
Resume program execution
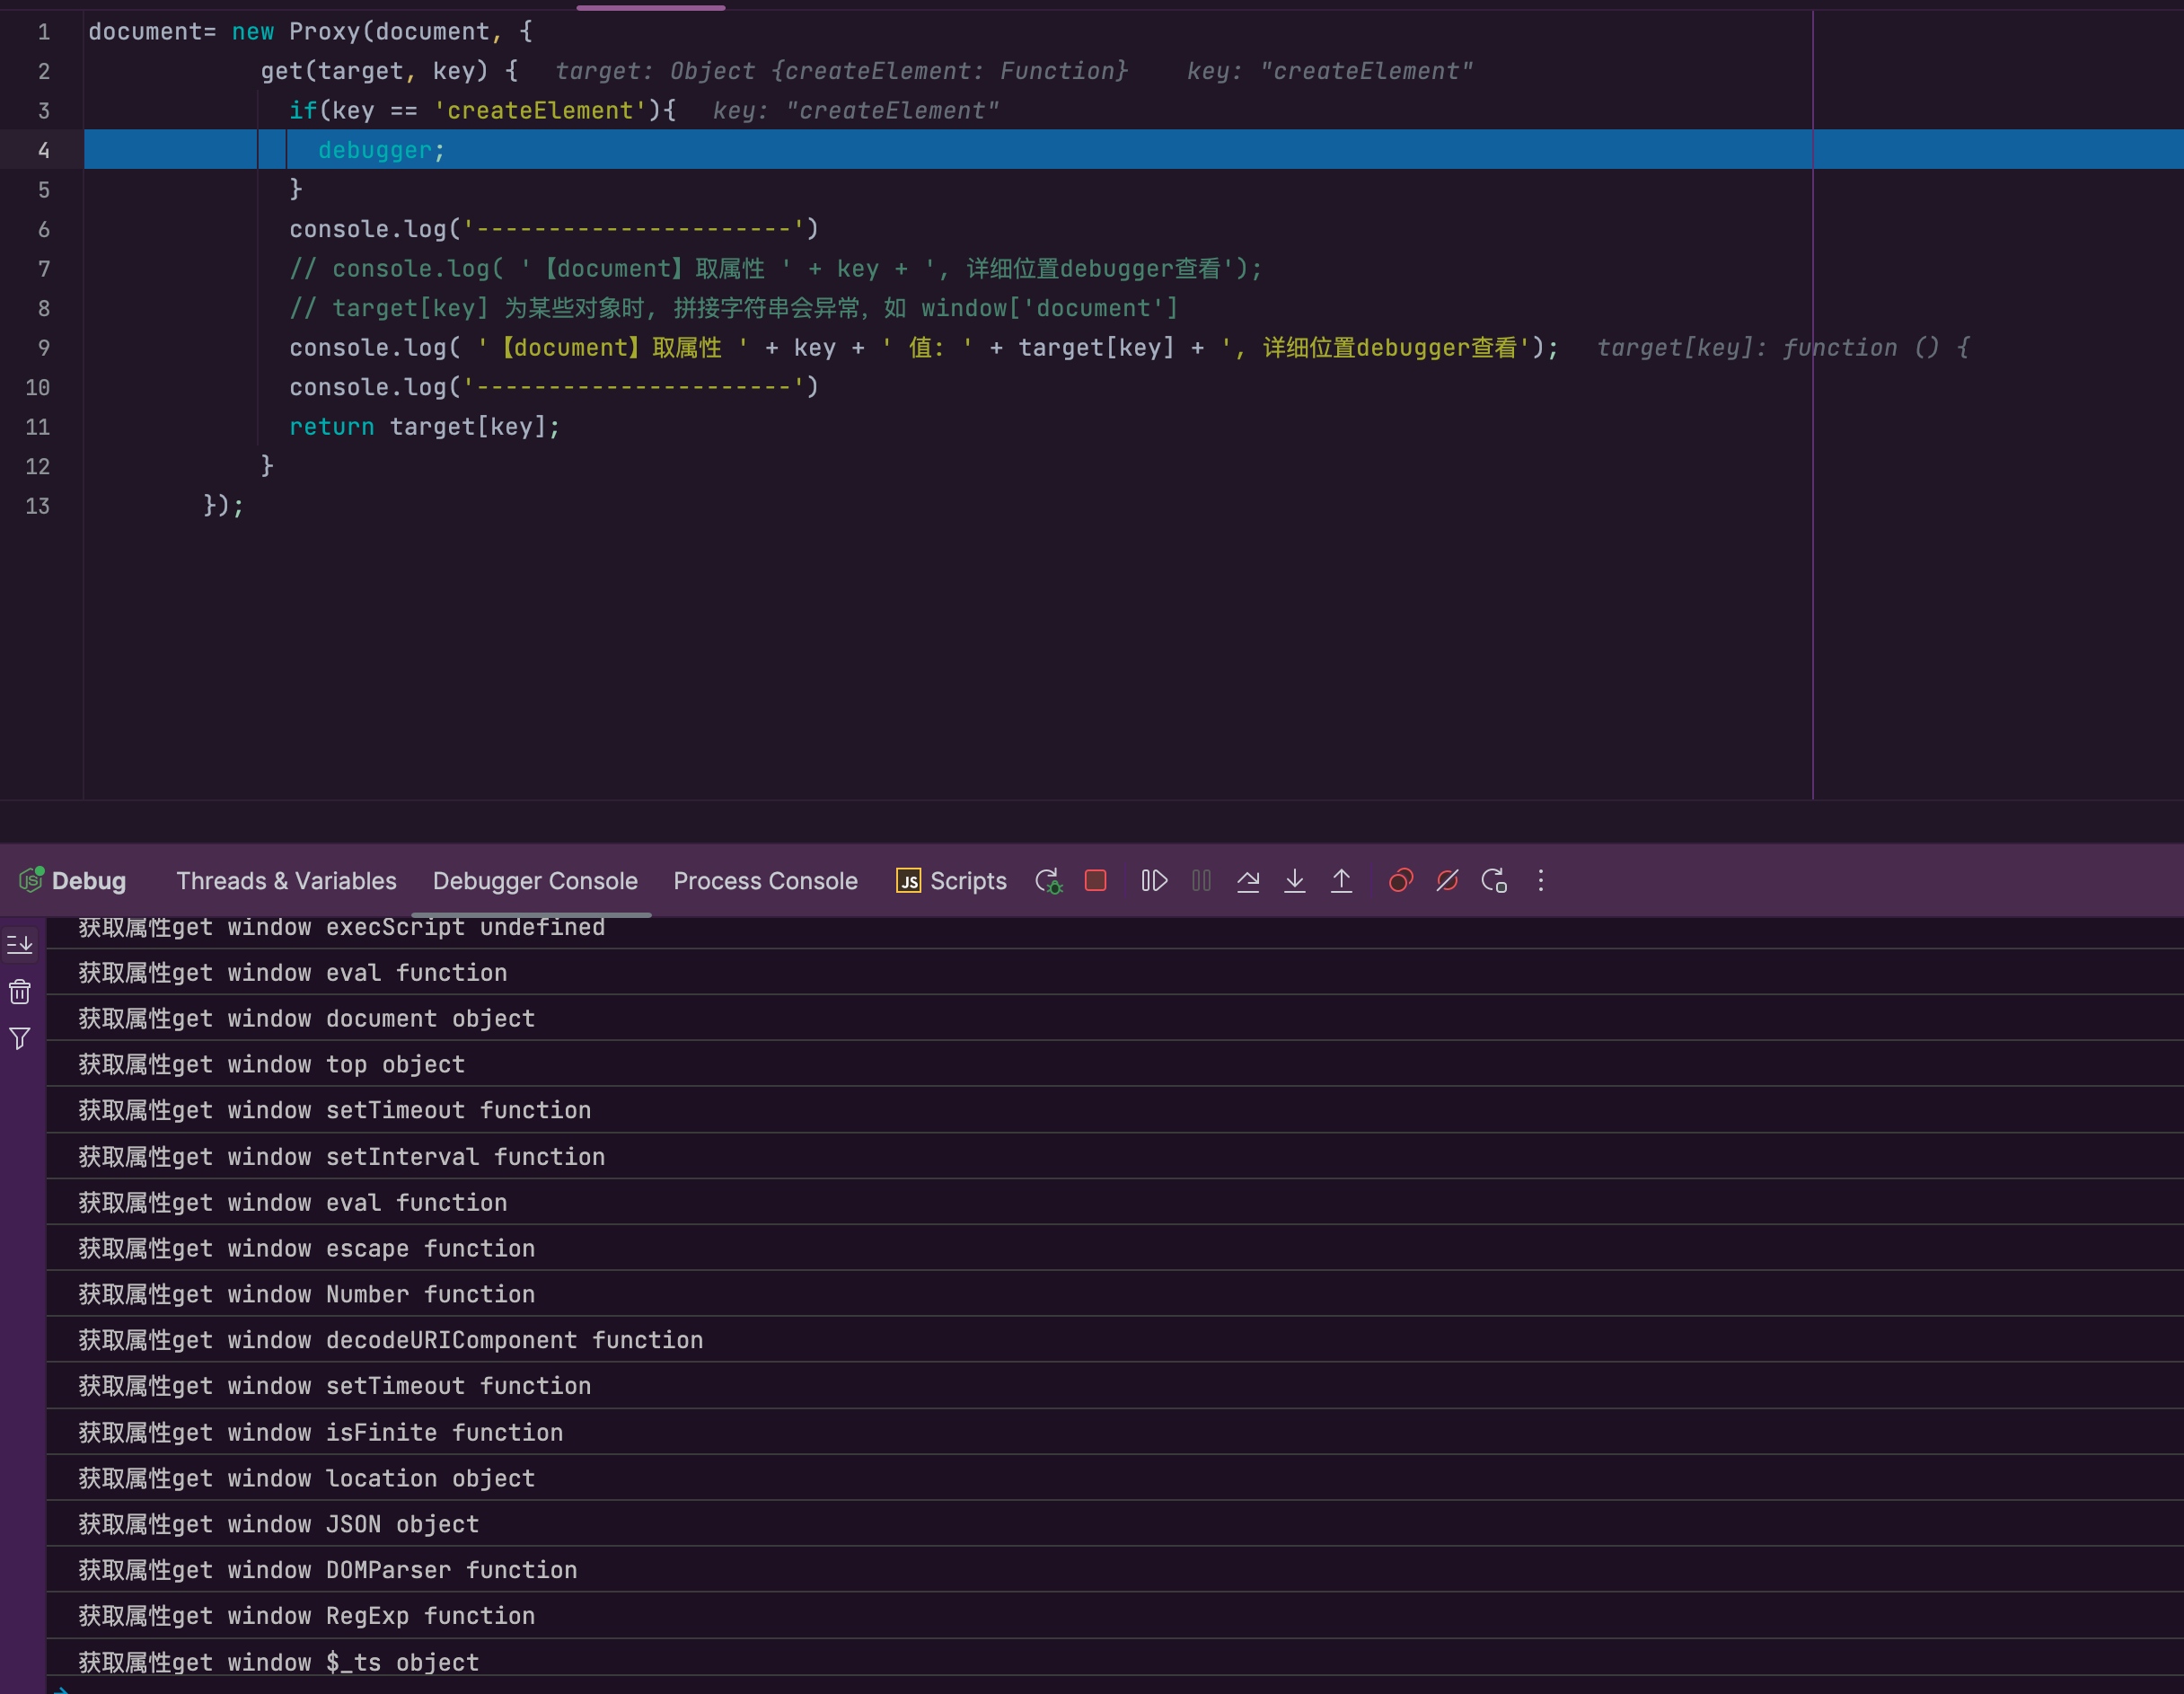pos(1154,881)
